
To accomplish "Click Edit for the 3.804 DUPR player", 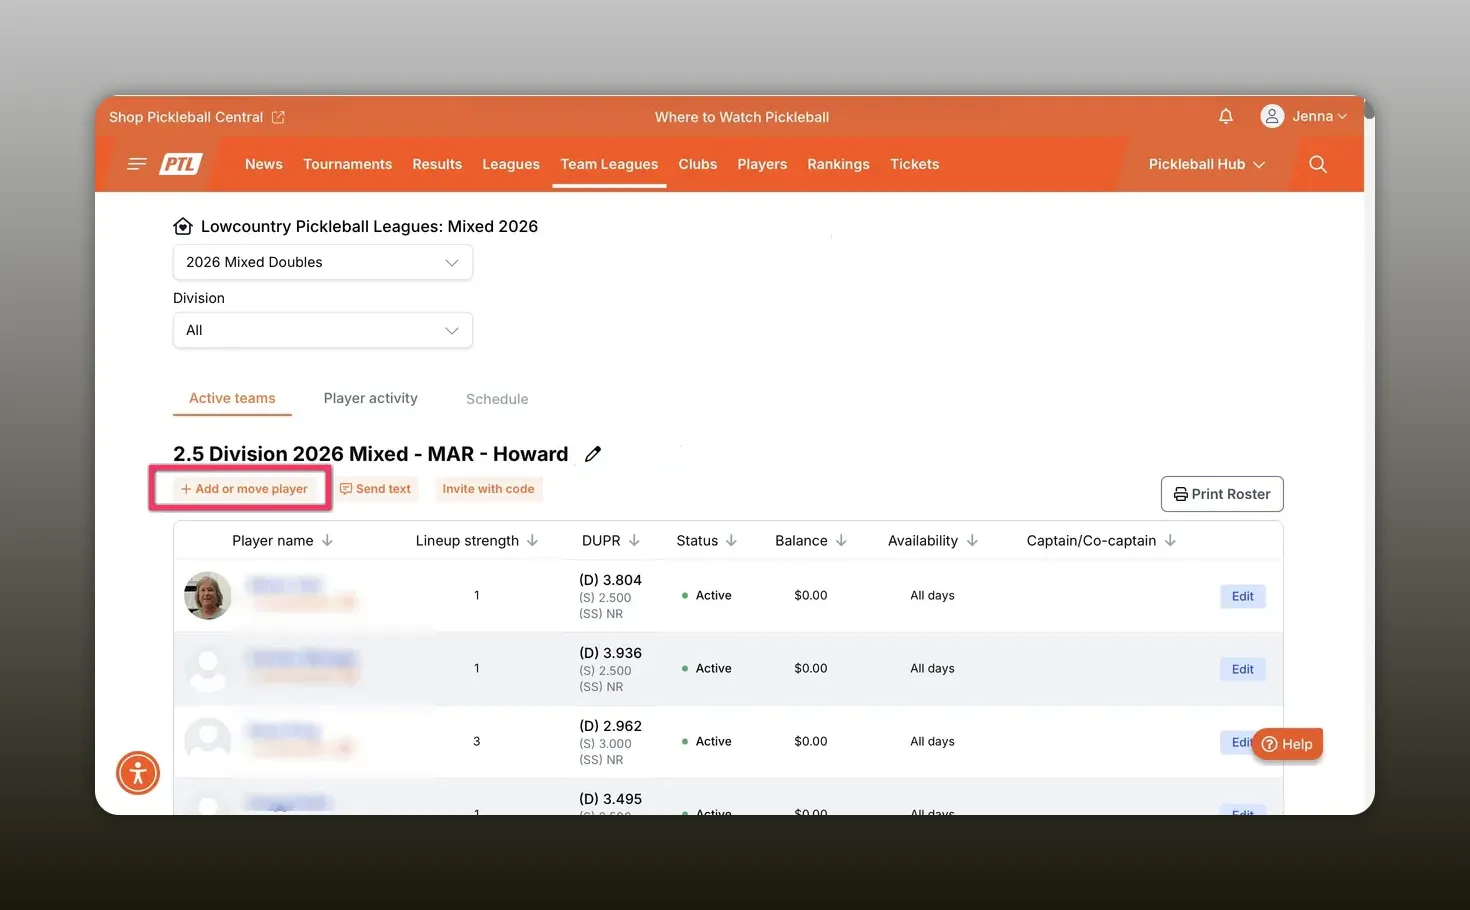I will (x=1243, y=596).
